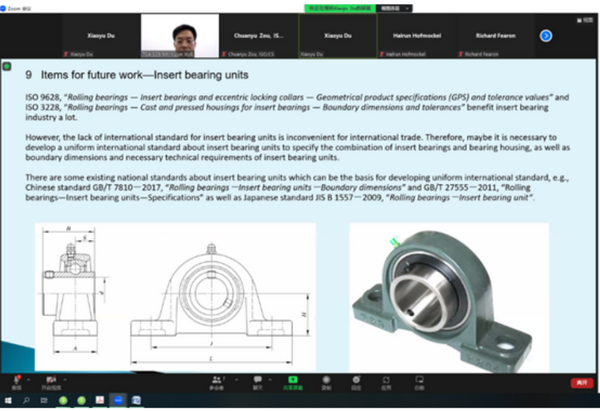Select the Chuanyu Zou participant tile
600x411 pixels.
click(x=259, y=36)
